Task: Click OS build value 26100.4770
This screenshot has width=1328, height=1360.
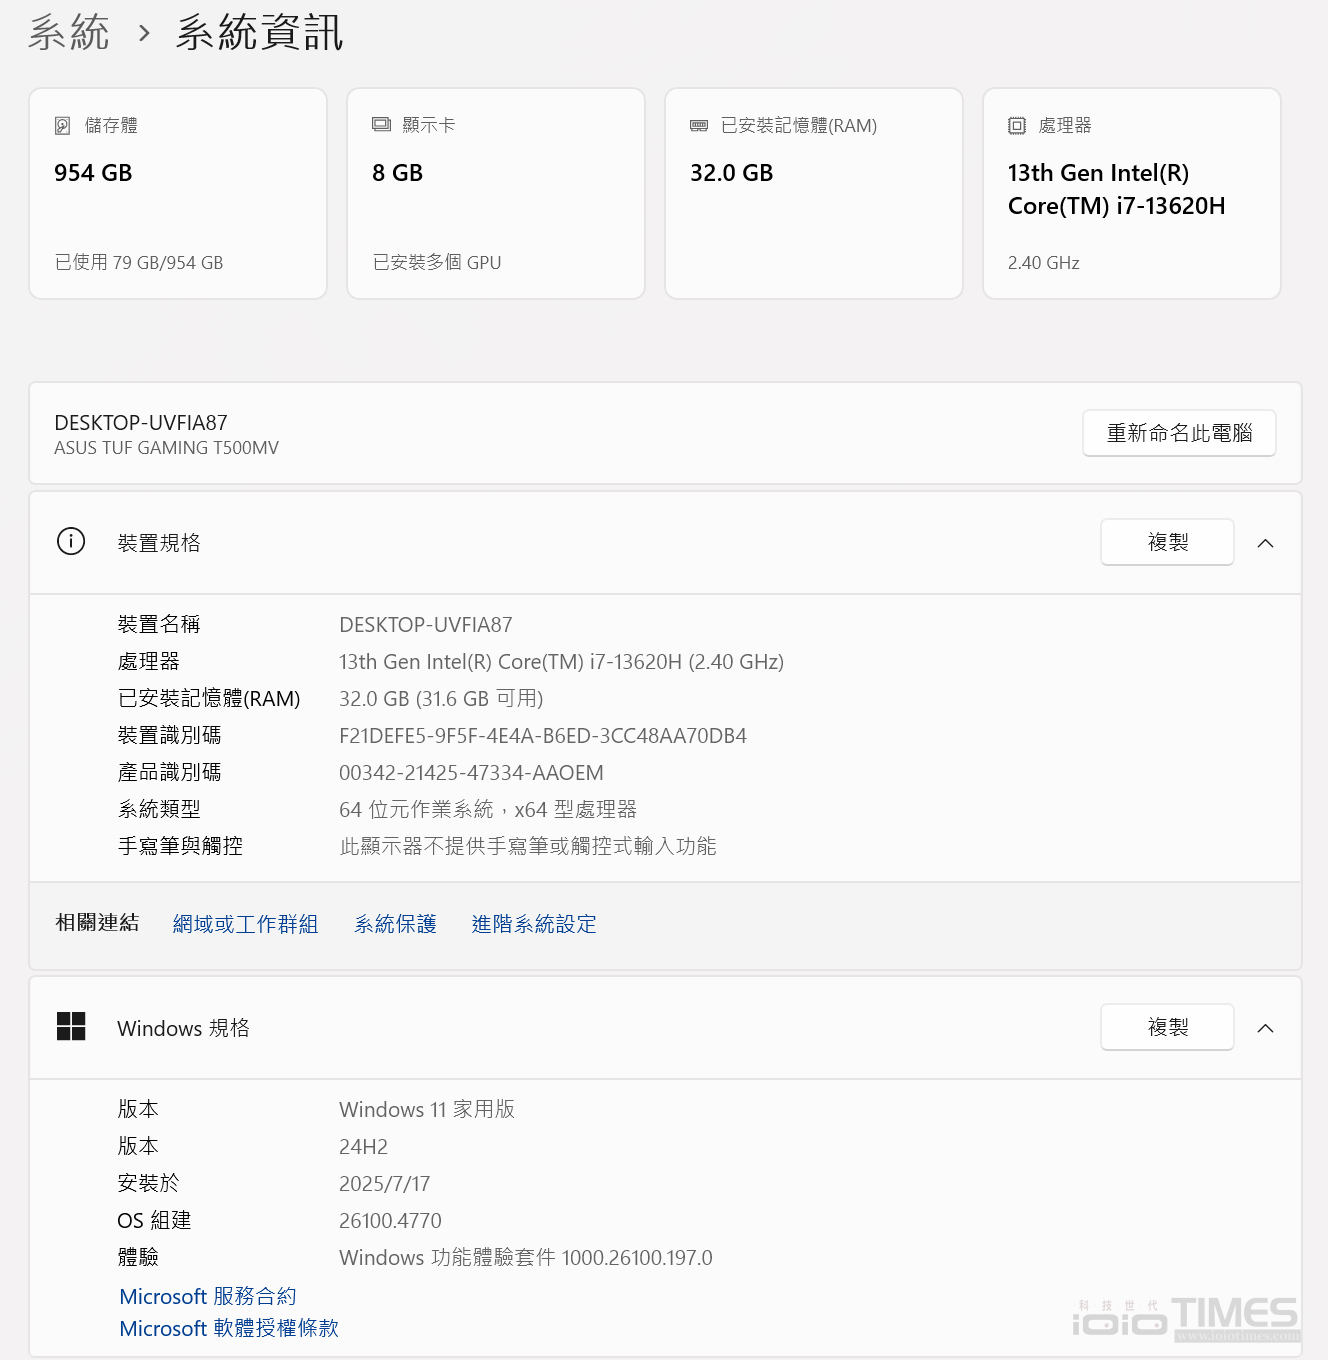Action: 390,1221
